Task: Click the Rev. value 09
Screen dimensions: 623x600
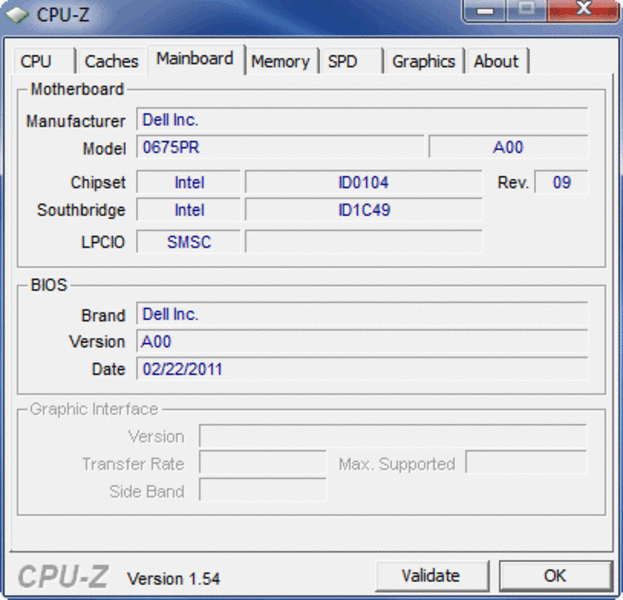Action: coord(561,182)
